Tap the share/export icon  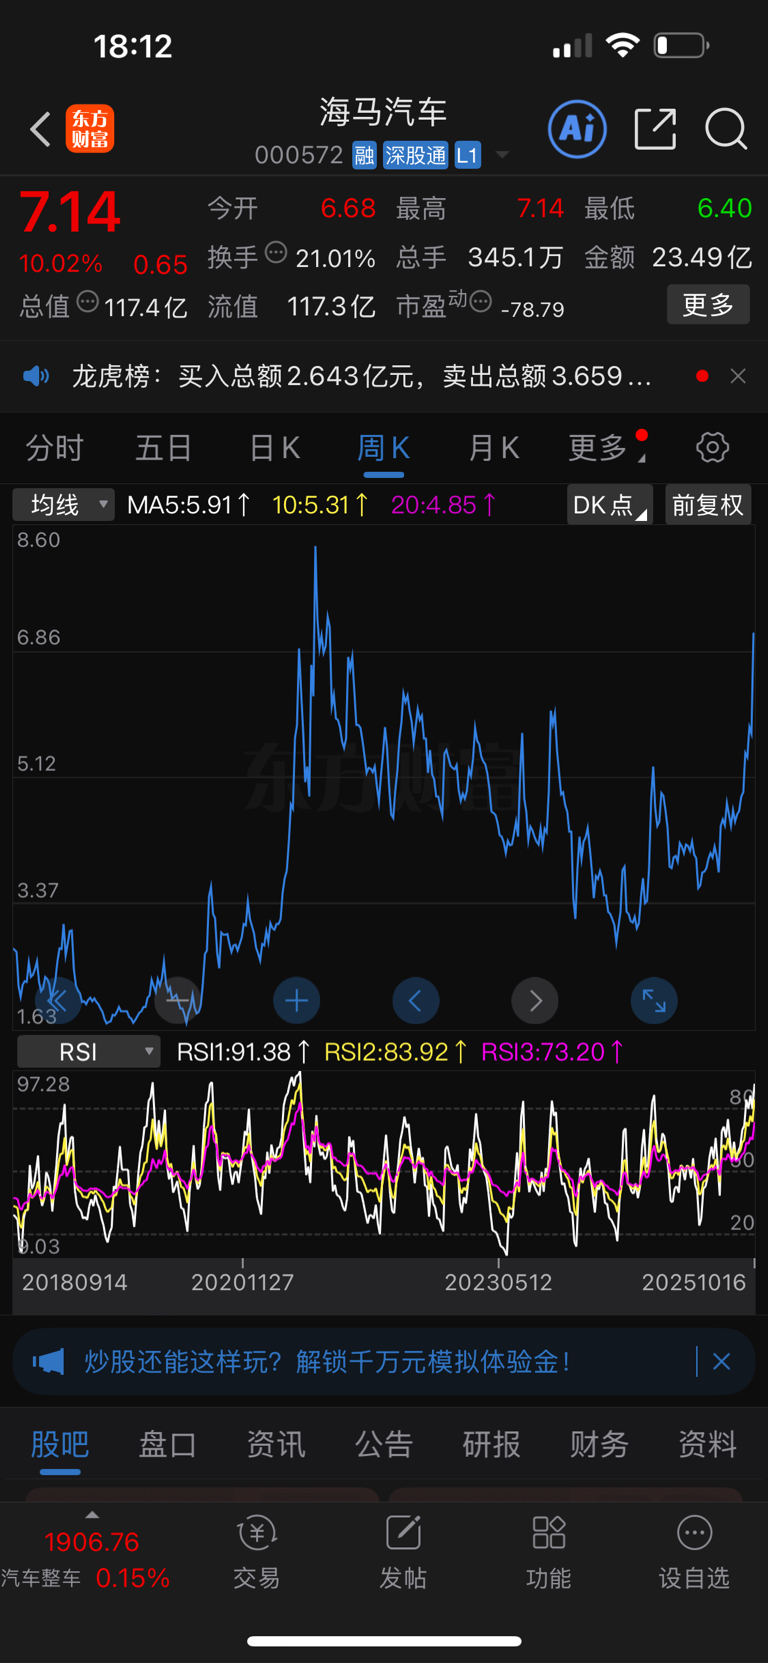pyautogui.click(x=655, y=129)
